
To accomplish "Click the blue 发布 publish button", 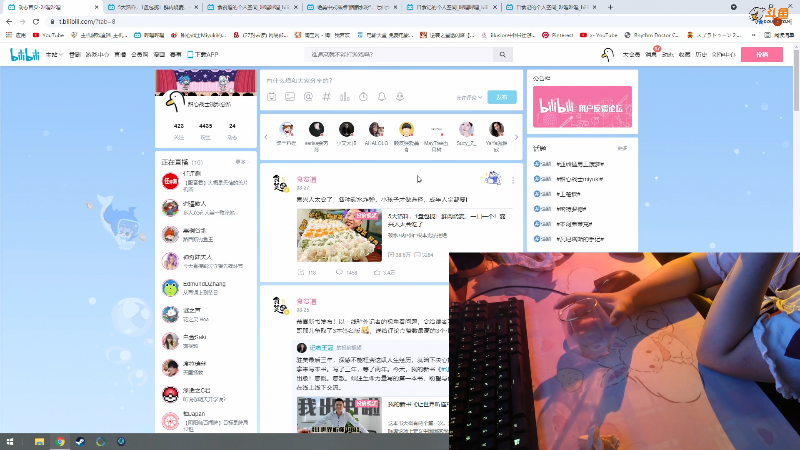I will 502,97.
